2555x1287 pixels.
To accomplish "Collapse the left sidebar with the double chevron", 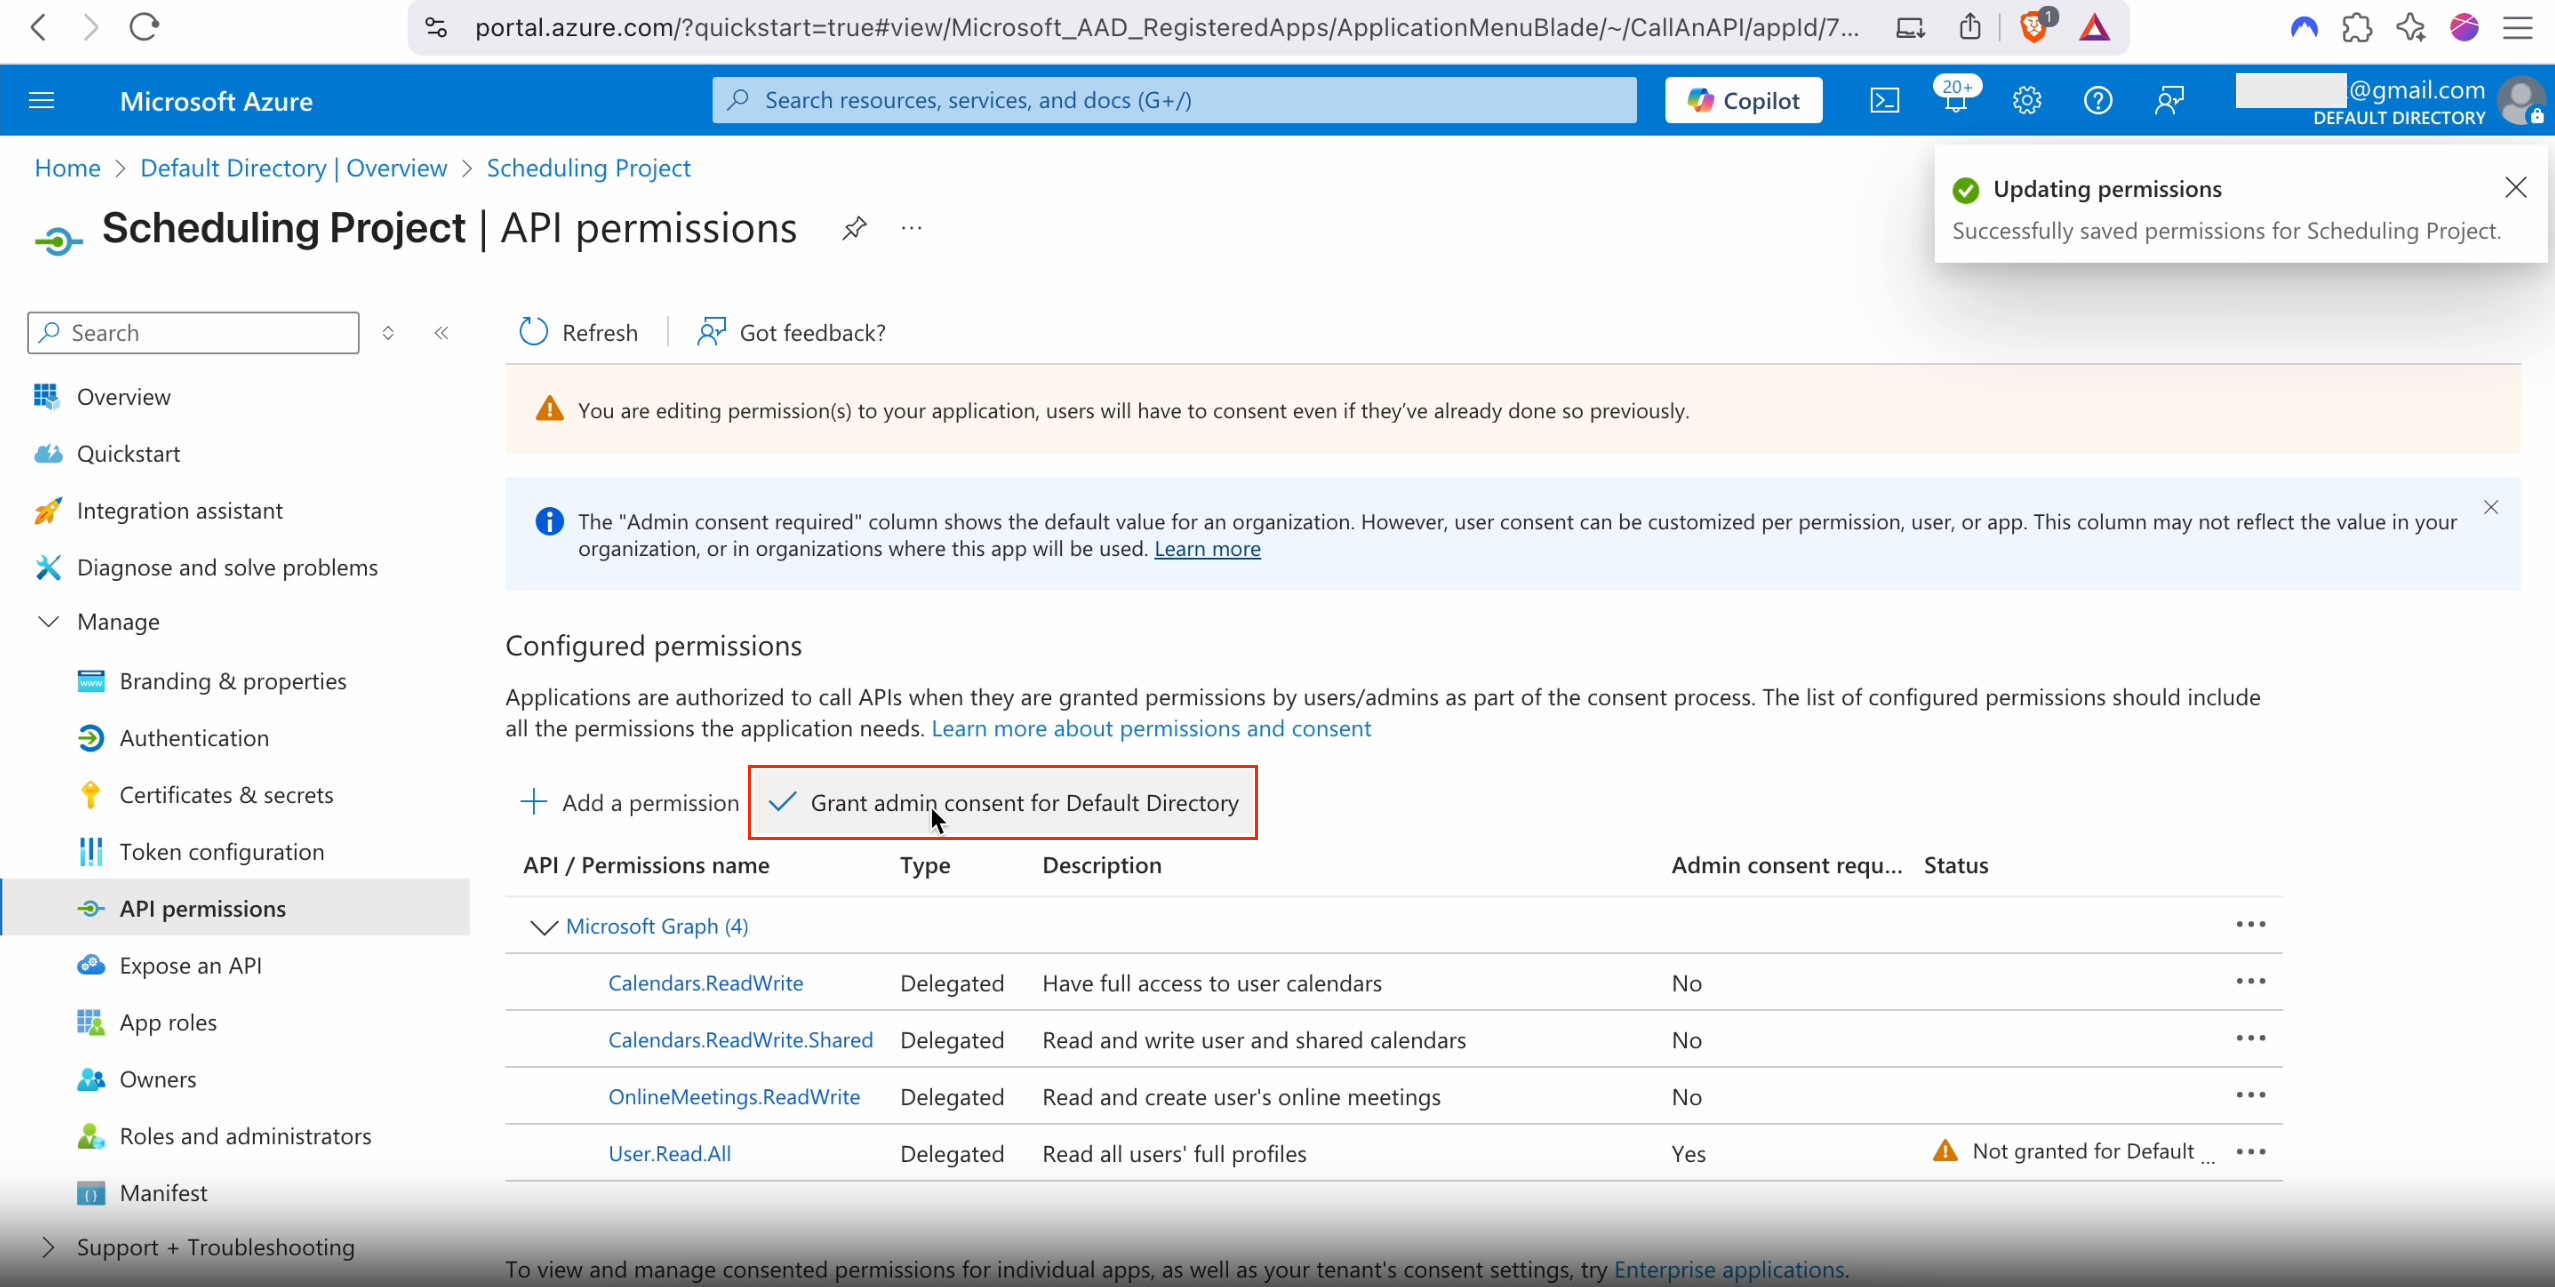I will click(441, 333).
